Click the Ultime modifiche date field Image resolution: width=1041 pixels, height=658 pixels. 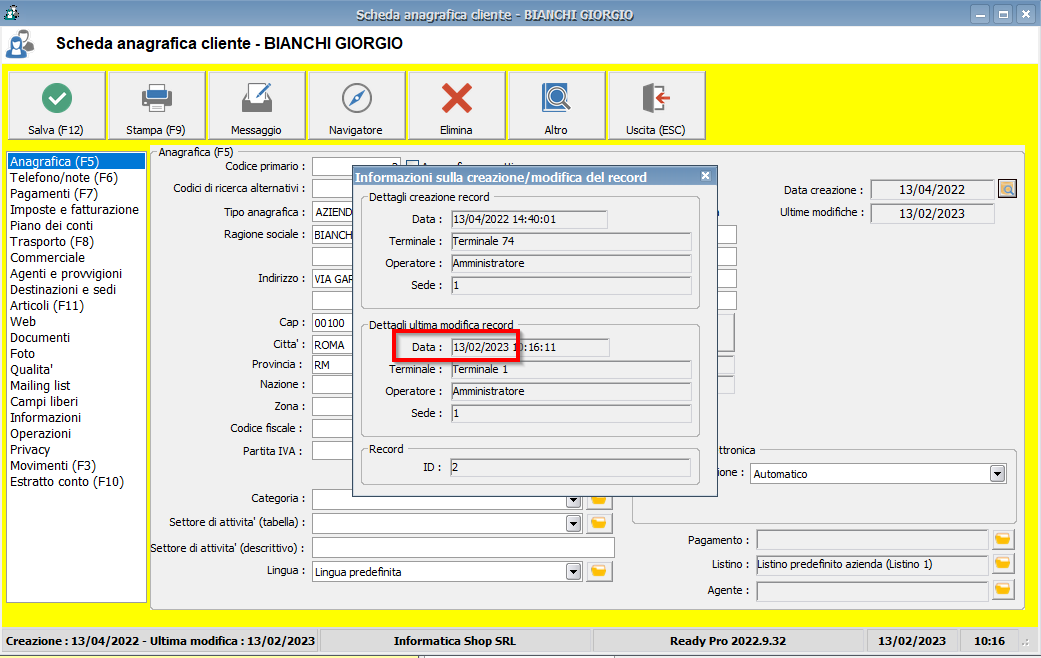tap(932, 214)
